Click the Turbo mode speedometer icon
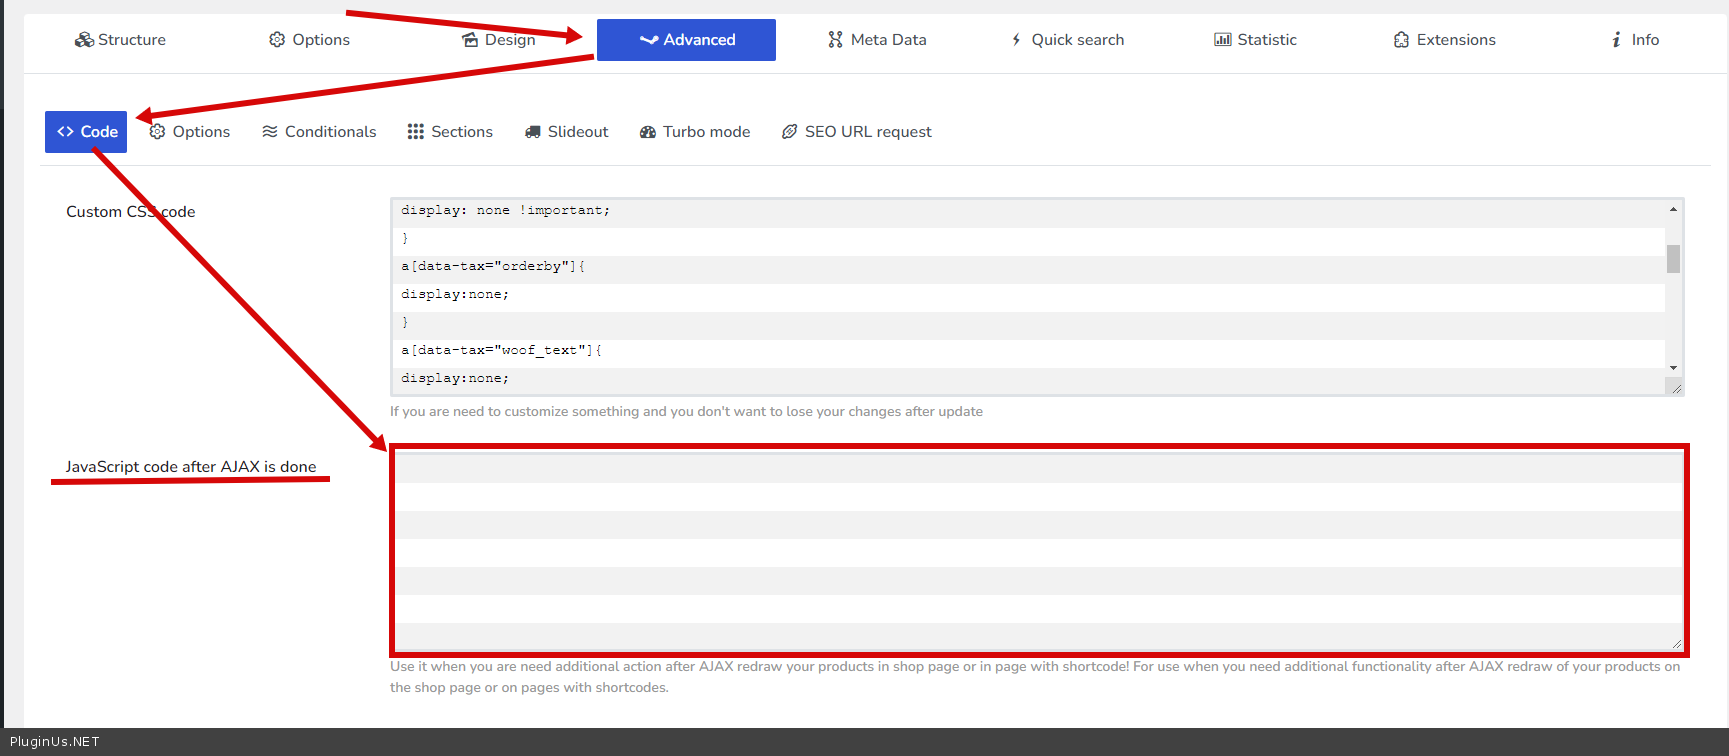The height and width of the screenshot is (756, 1729). [648, 132]
